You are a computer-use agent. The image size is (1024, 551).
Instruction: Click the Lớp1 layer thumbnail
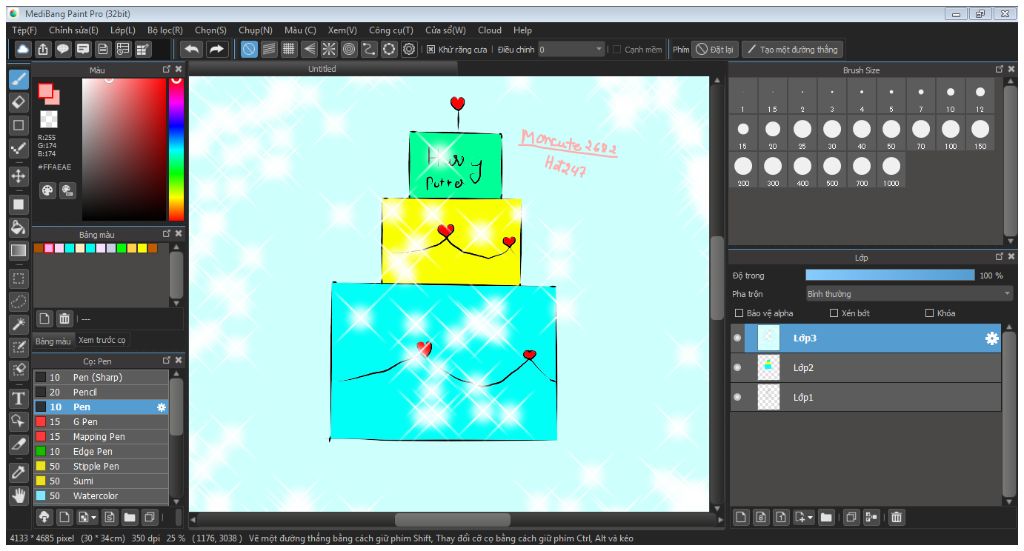[769, 397]
